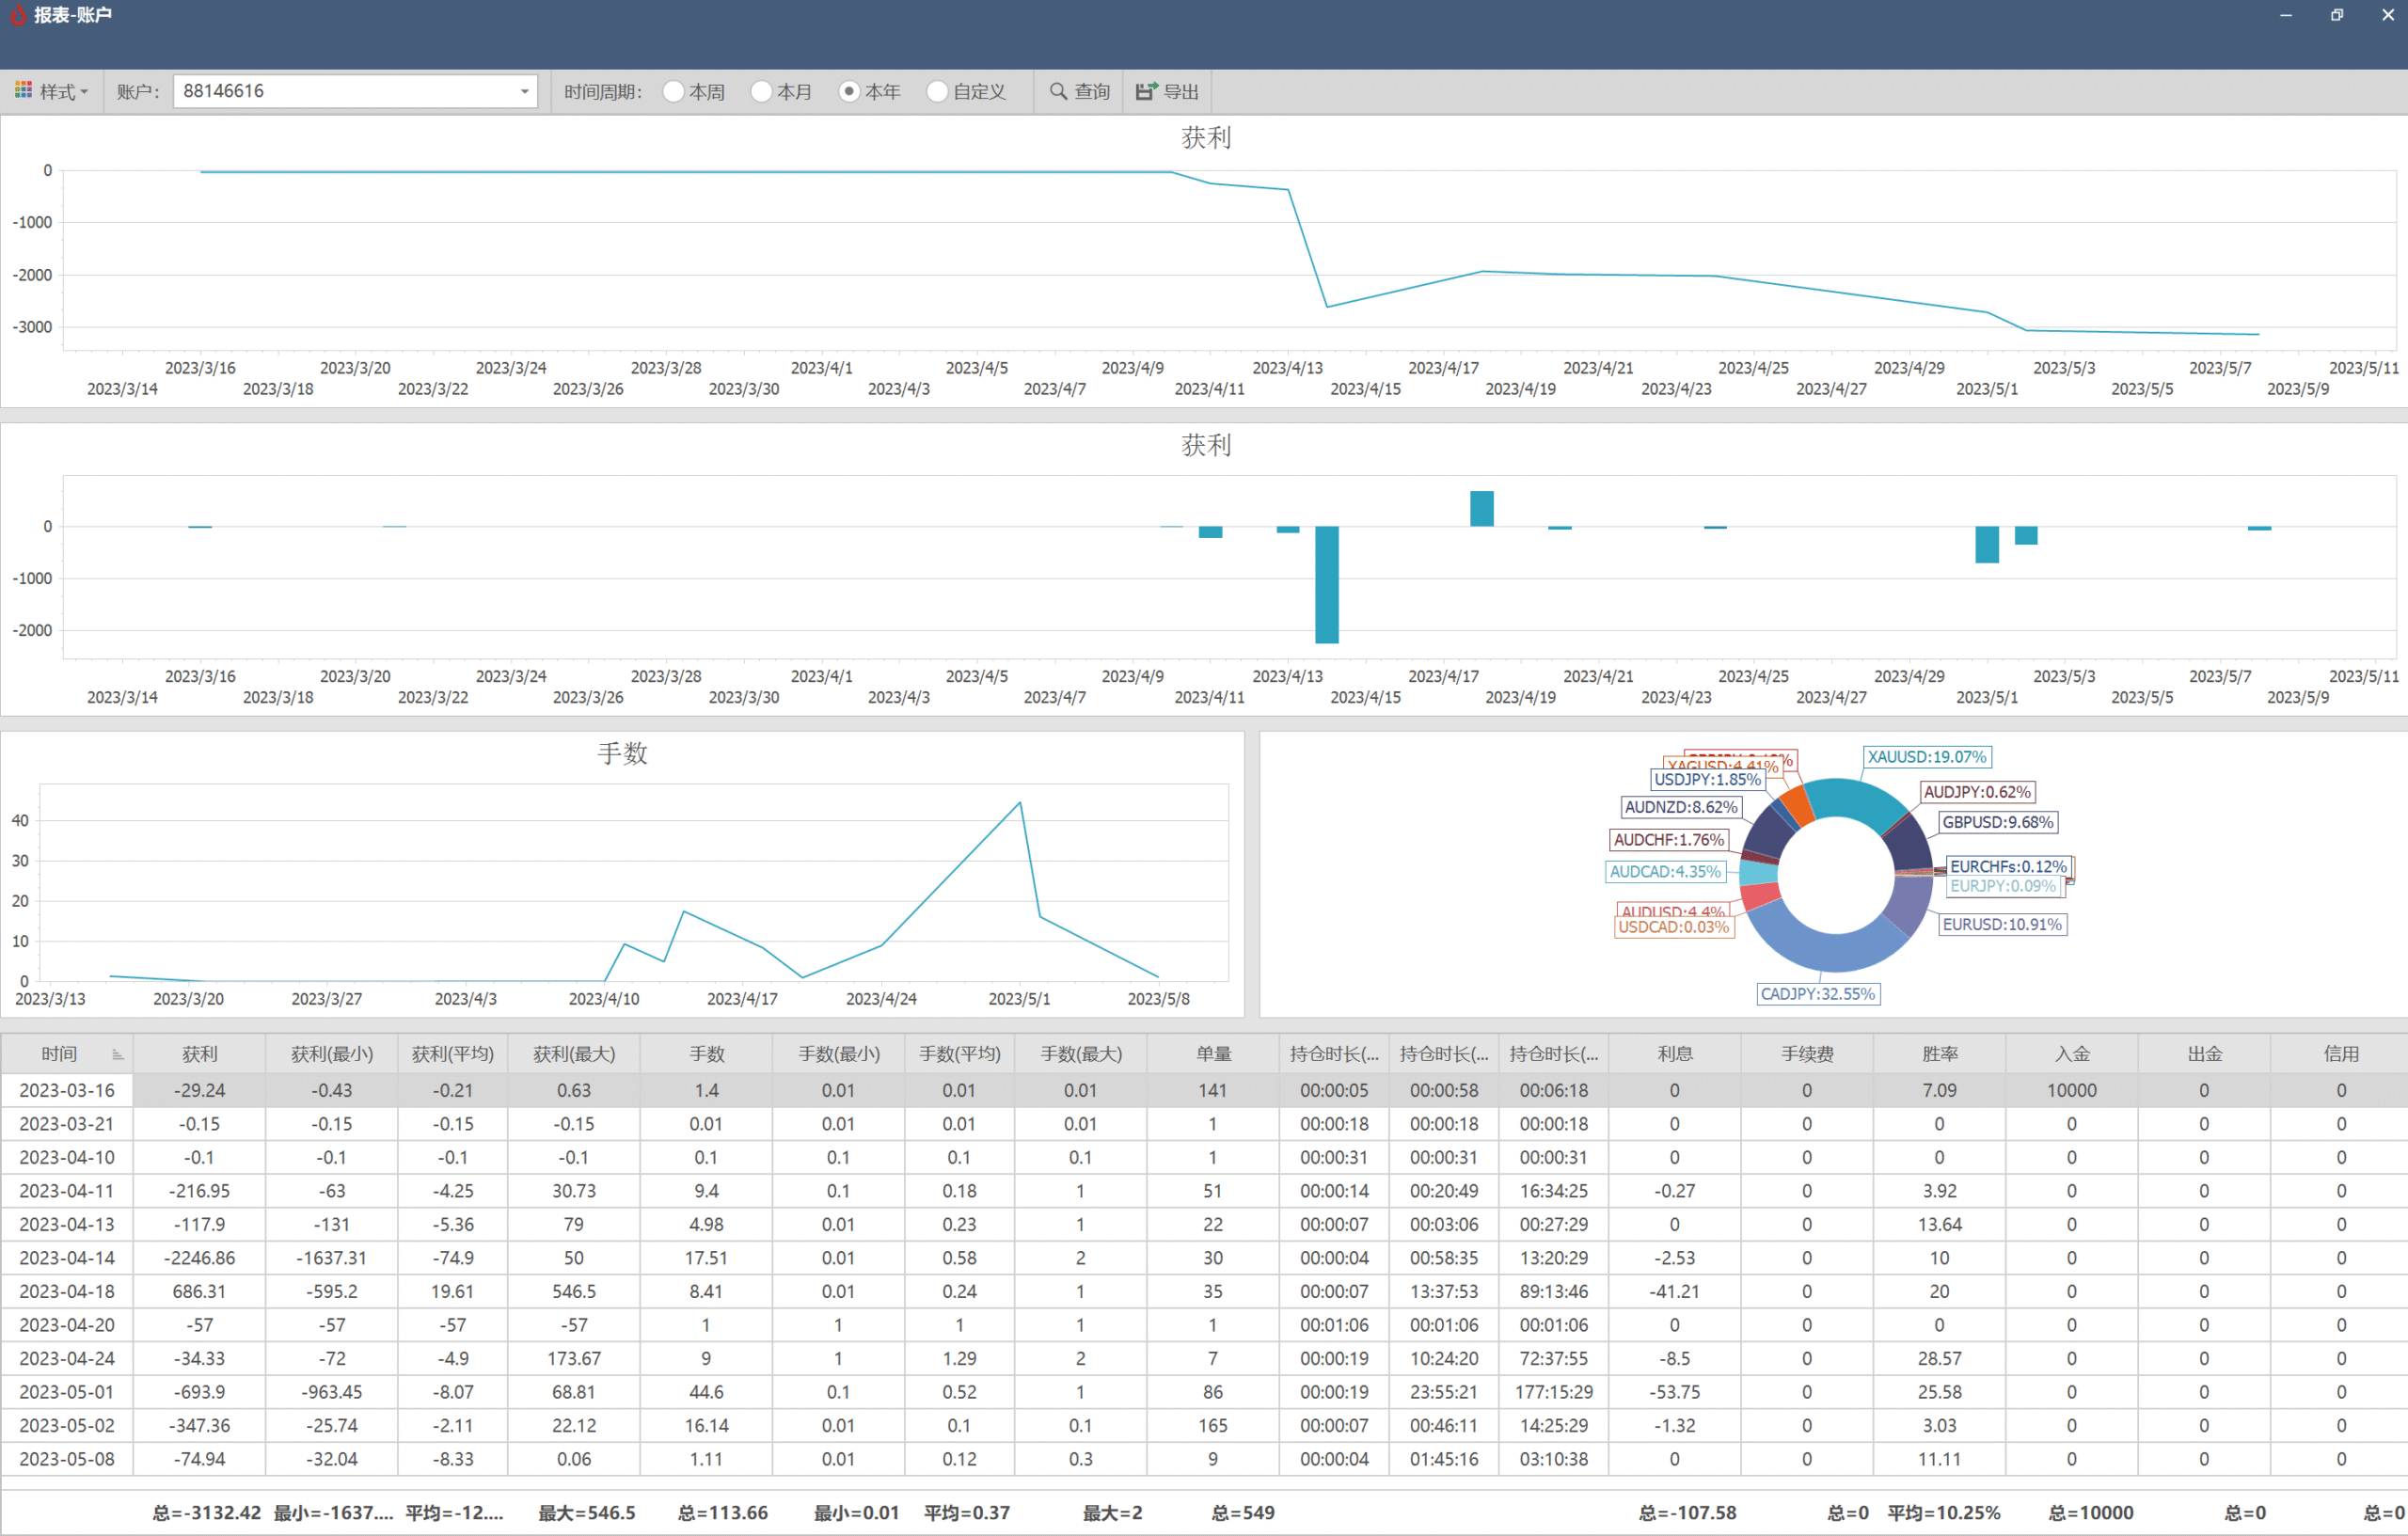This screenshot has height=1536, width=2408.
Task: Sort table by 获利 column header
Action: [200, 1054]
